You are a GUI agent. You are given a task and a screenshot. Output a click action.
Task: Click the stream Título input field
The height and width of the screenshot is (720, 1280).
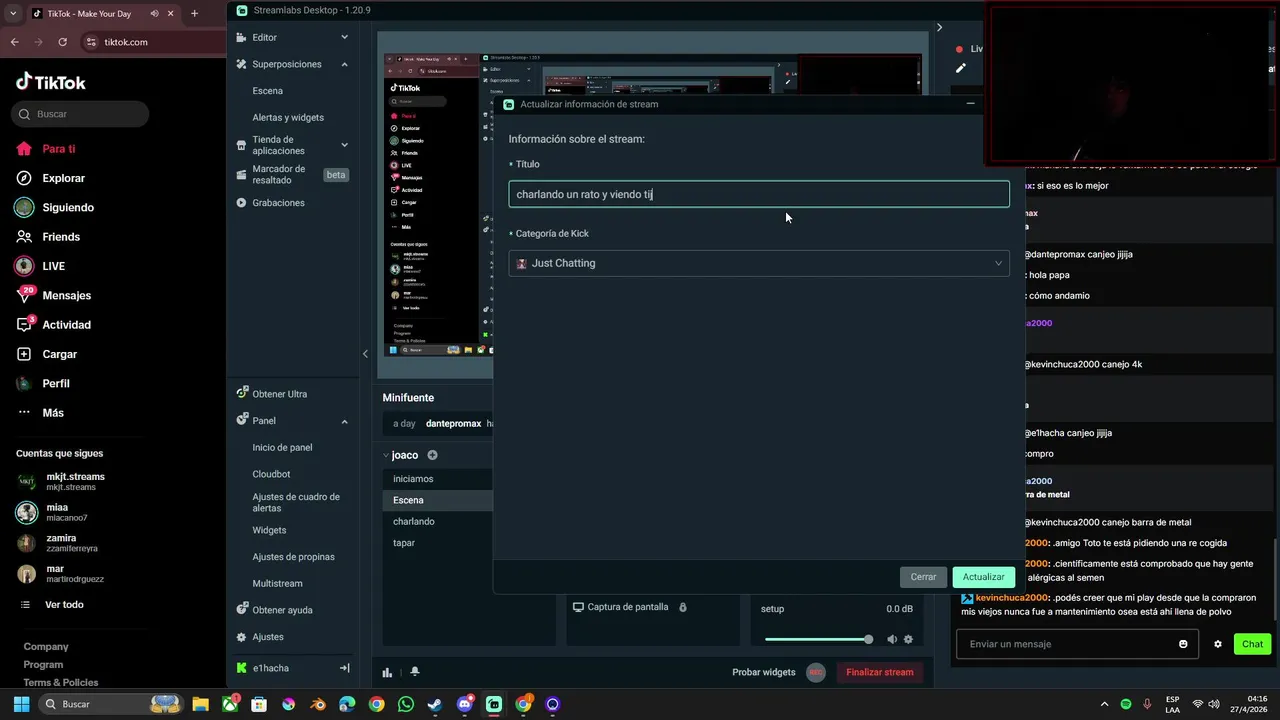coord(759,194)
